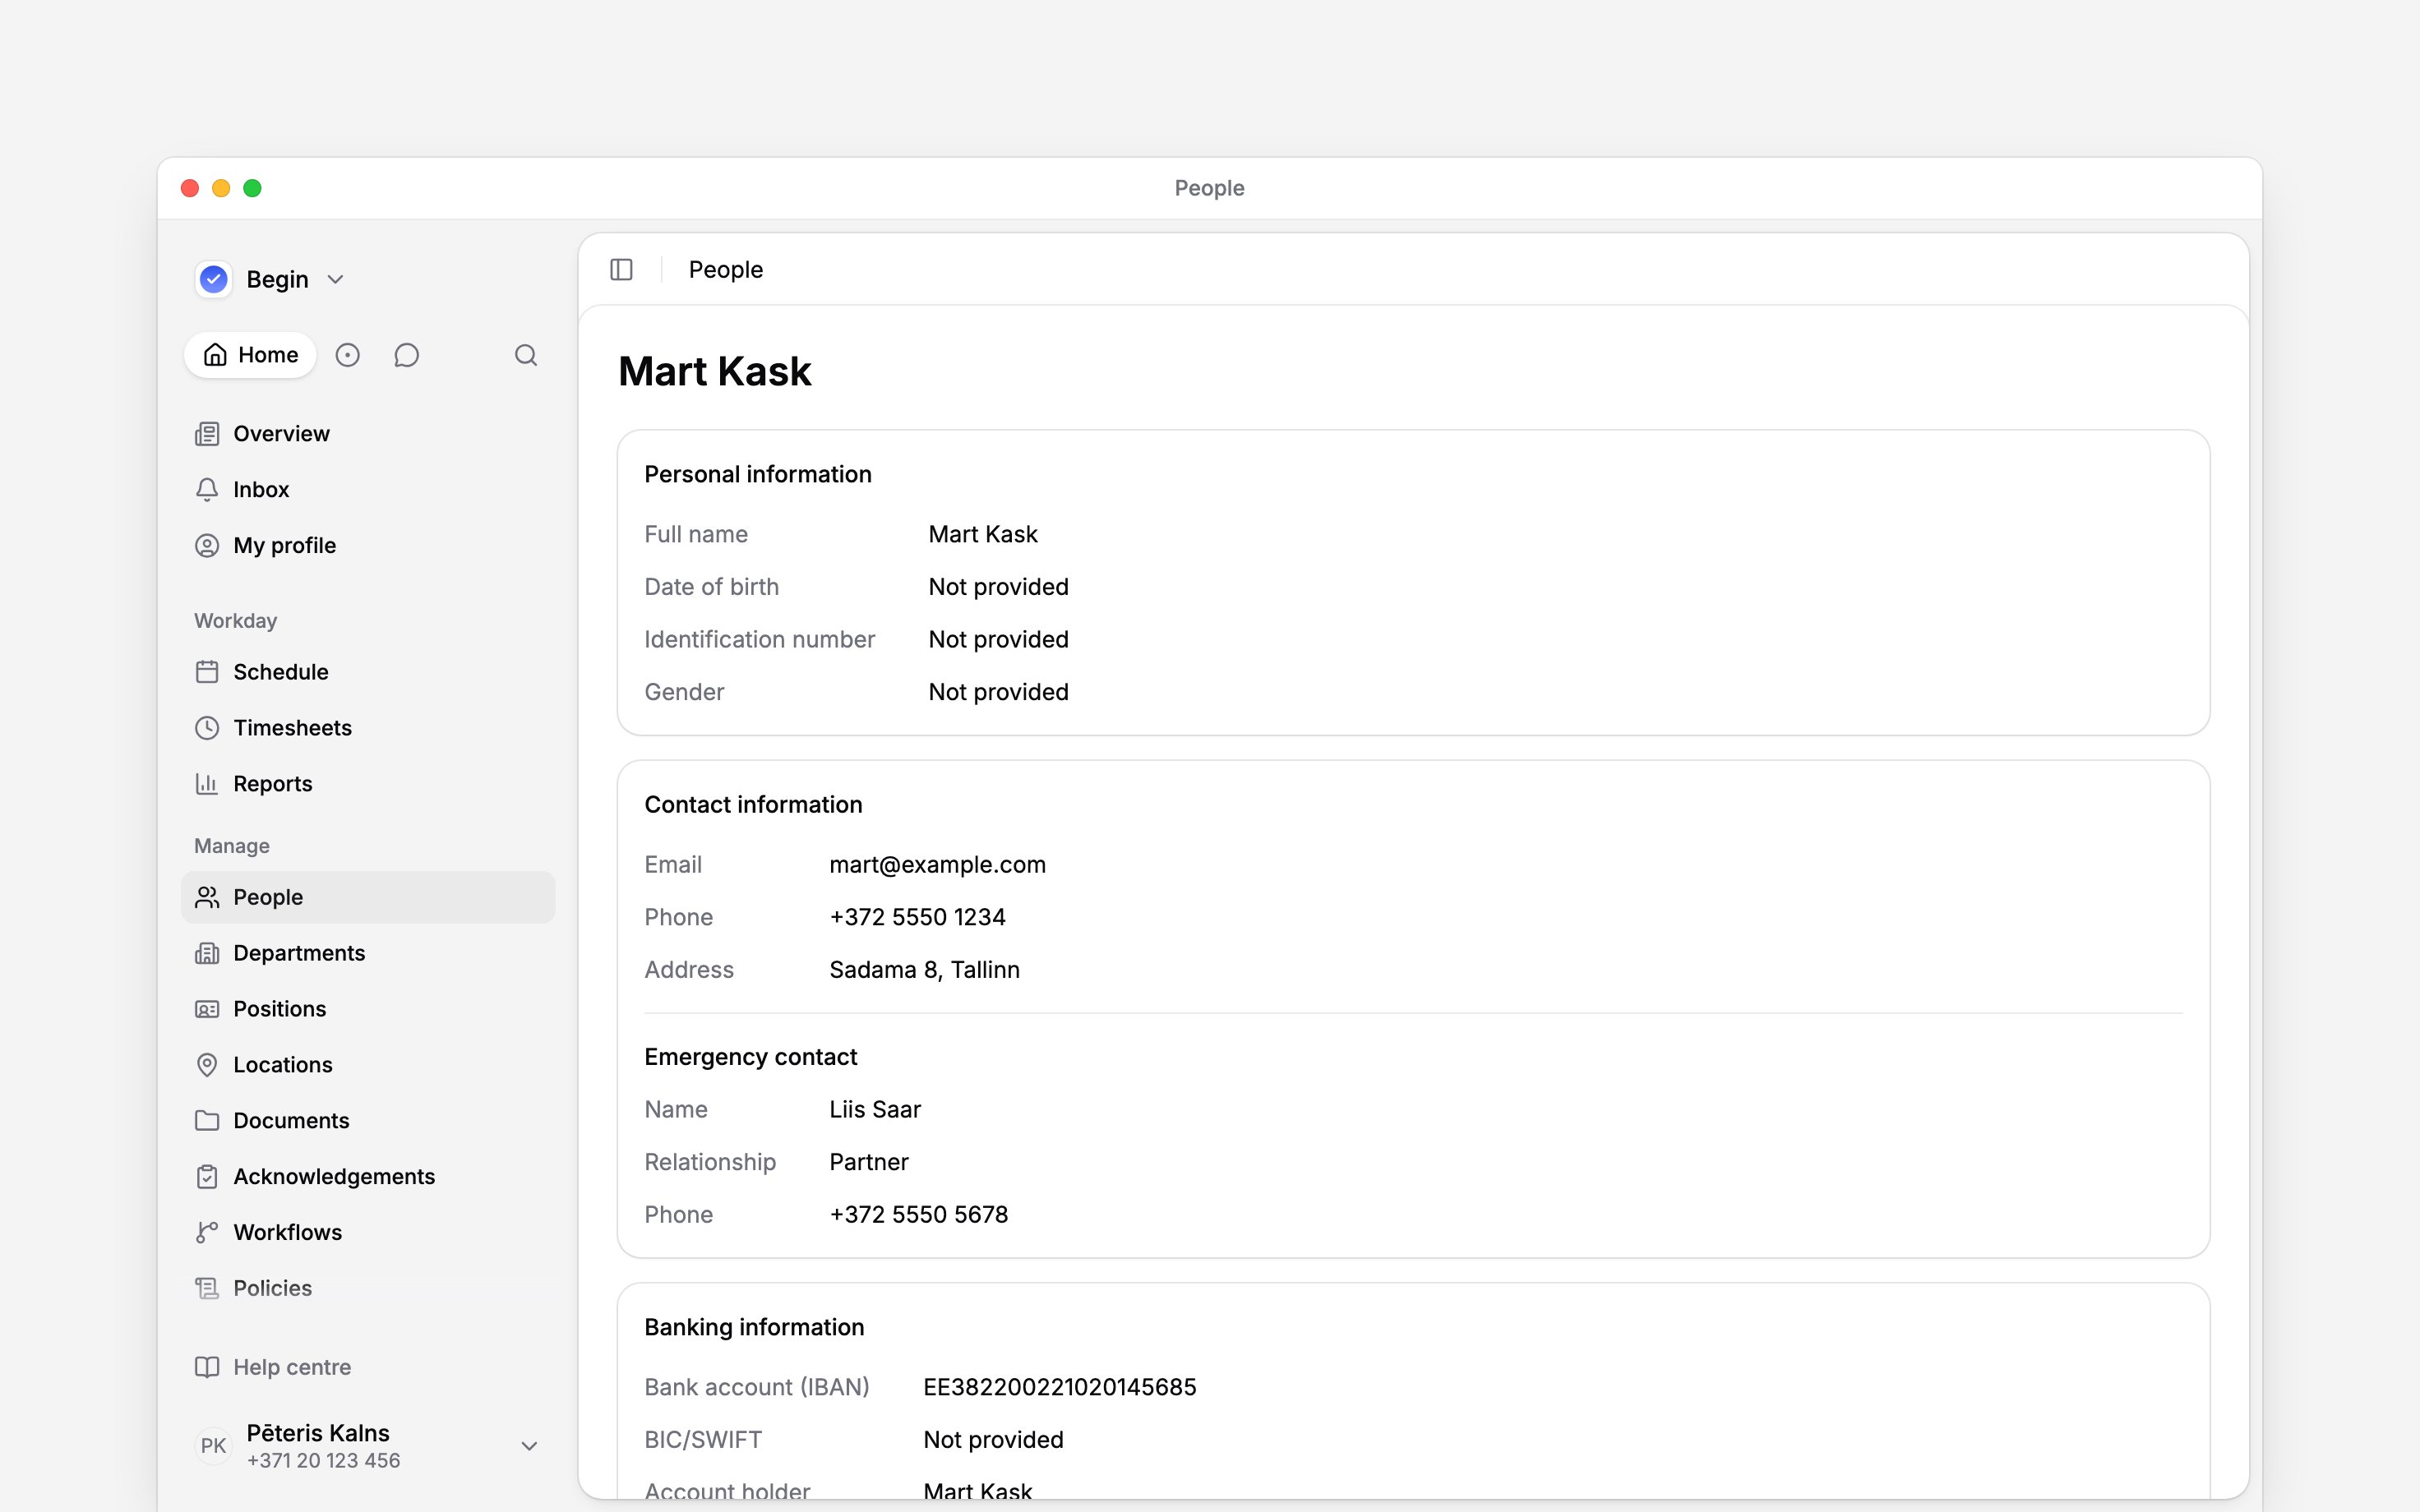Viewport: 2420px width, 1512px height.
Task: Click the Departments building icon
Action: pos(207,953)
